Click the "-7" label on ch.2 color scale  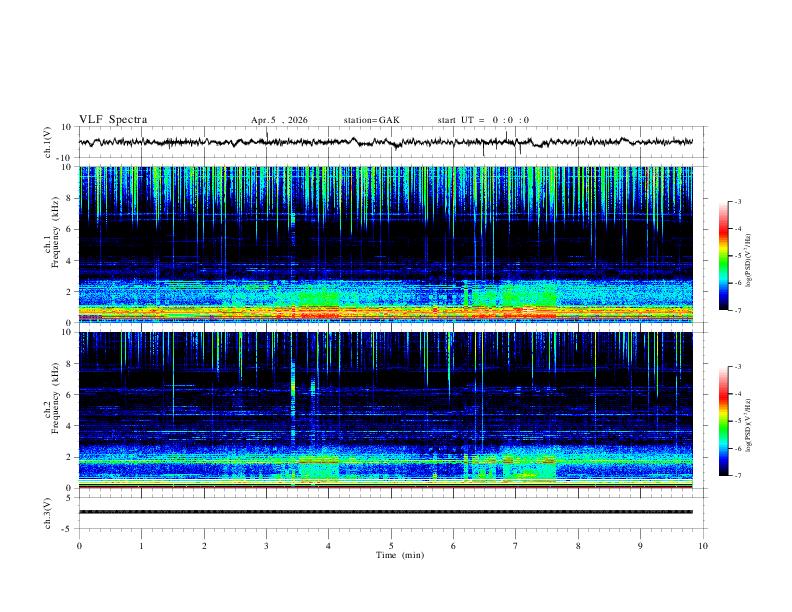(x=737, y=476)
